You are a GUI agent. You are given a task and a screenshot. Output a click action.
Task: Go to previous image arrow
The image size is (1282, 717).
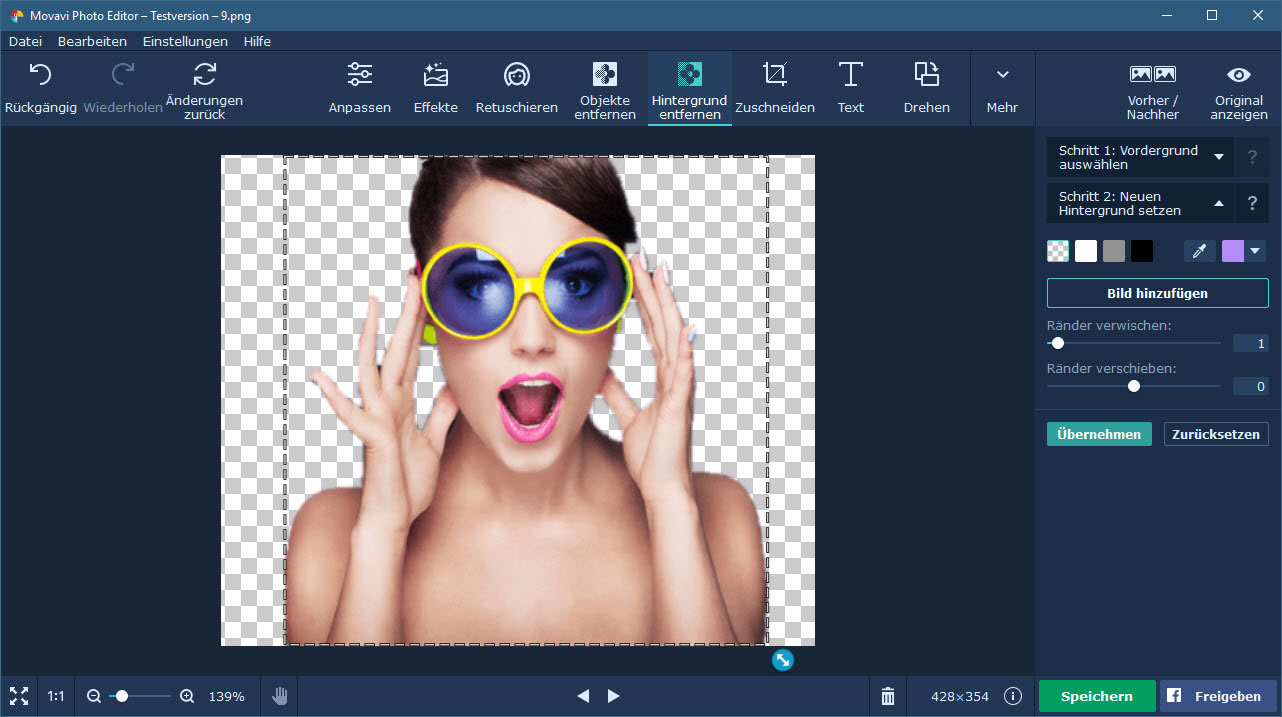click(x=583, y=696)
